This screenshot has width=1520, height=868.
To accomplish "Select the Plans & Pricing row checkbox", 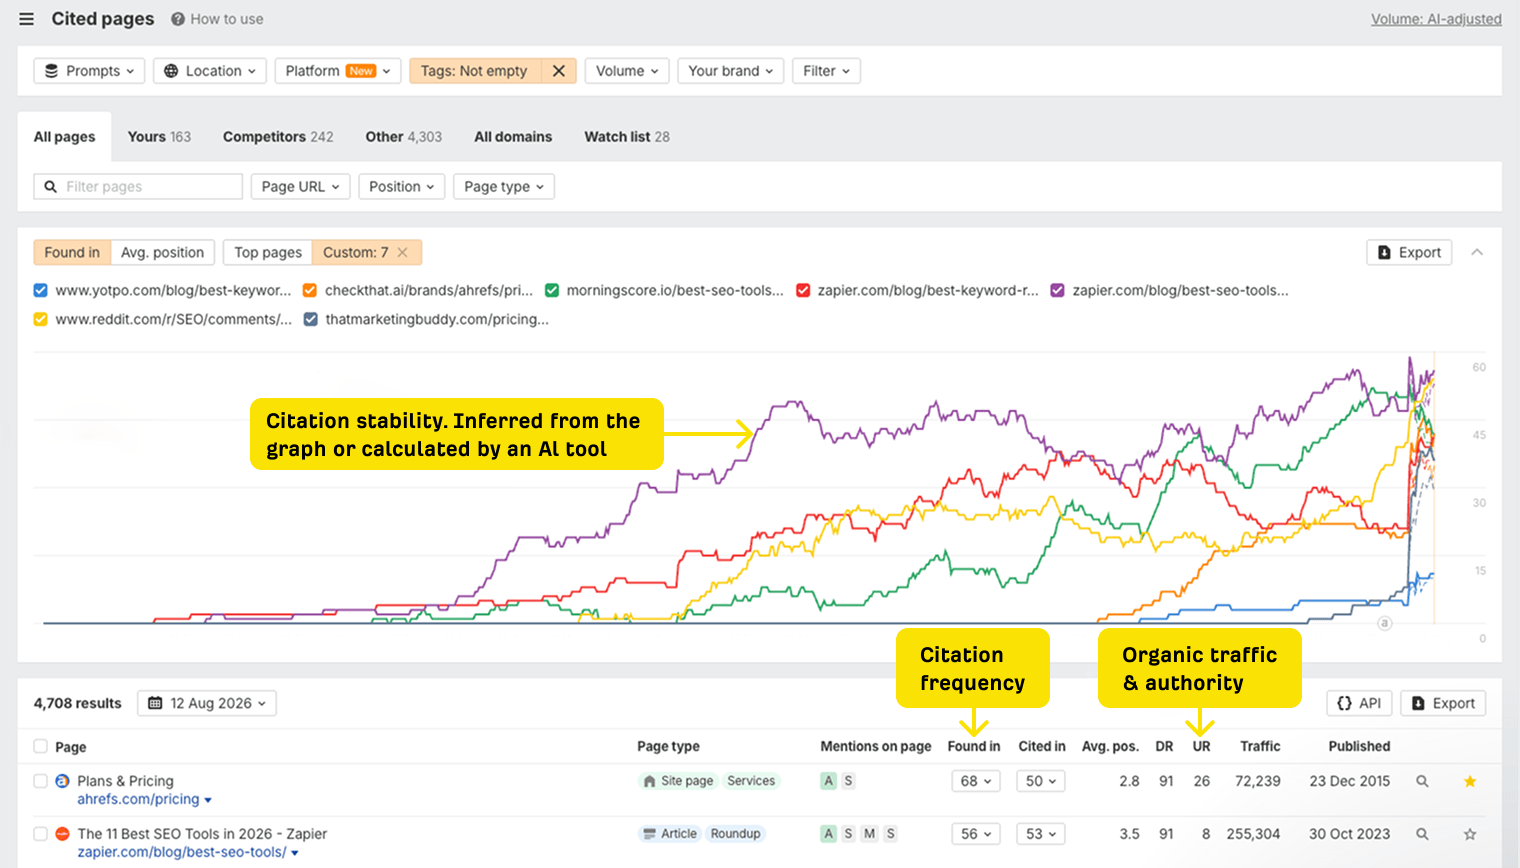I will (40, 781).
